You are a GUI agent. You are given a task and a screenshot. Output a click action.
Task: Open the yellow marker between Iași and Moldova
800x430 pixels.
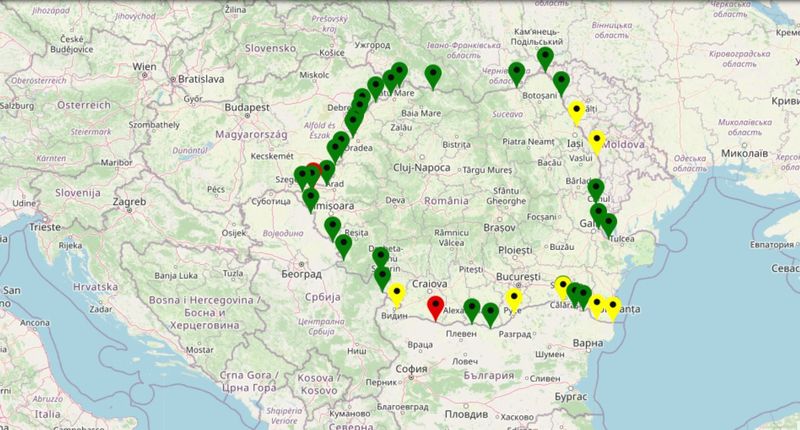click(596, 142)
